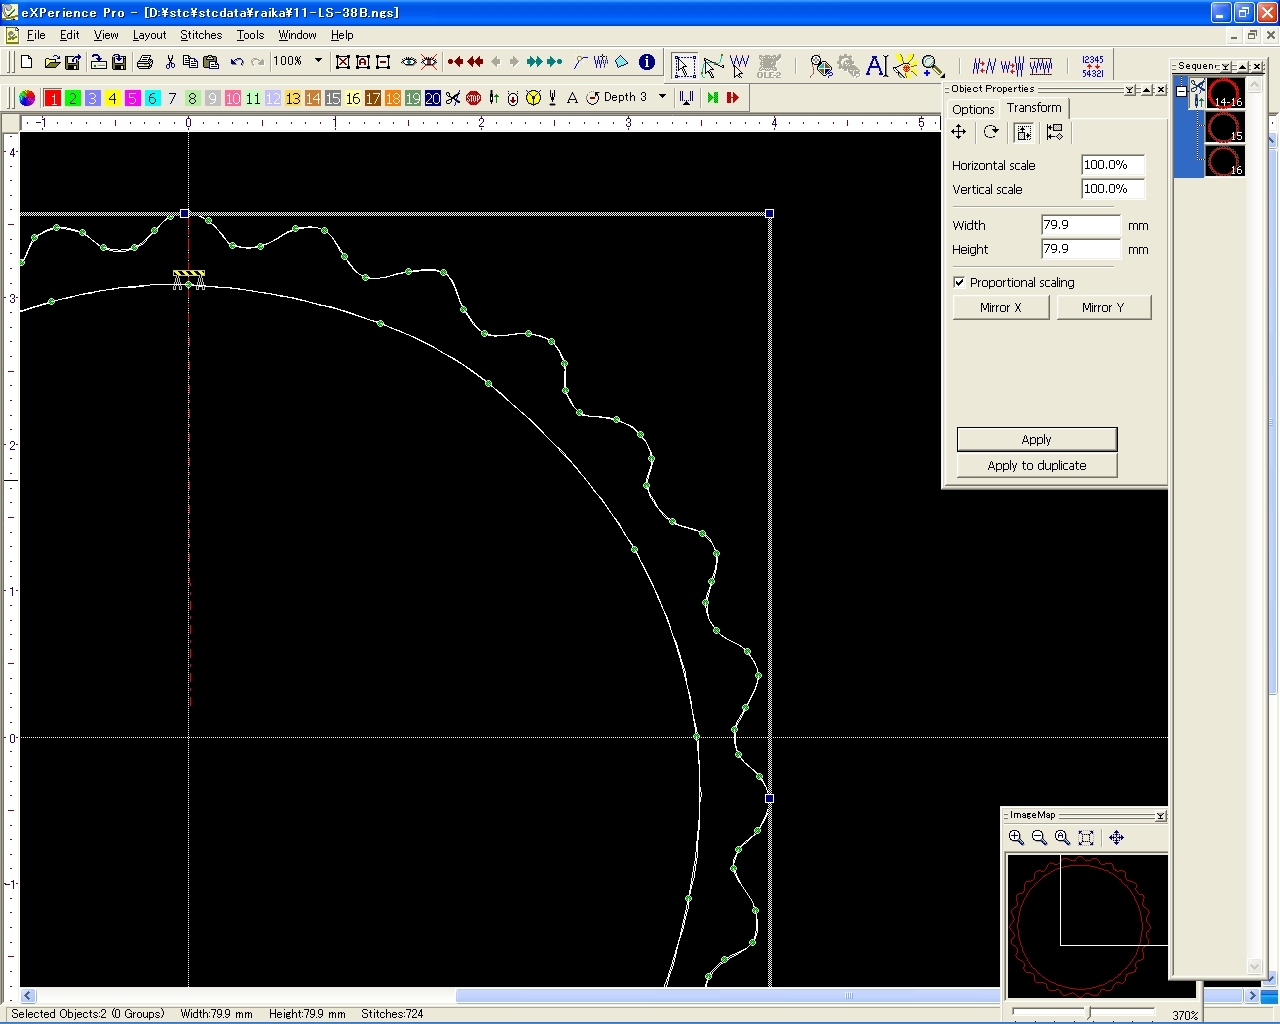Image resolution: width=1280 pixels, height=1024 pixels.
Task: Click the Undo arrow icon
Action: (x=237, y=62)
